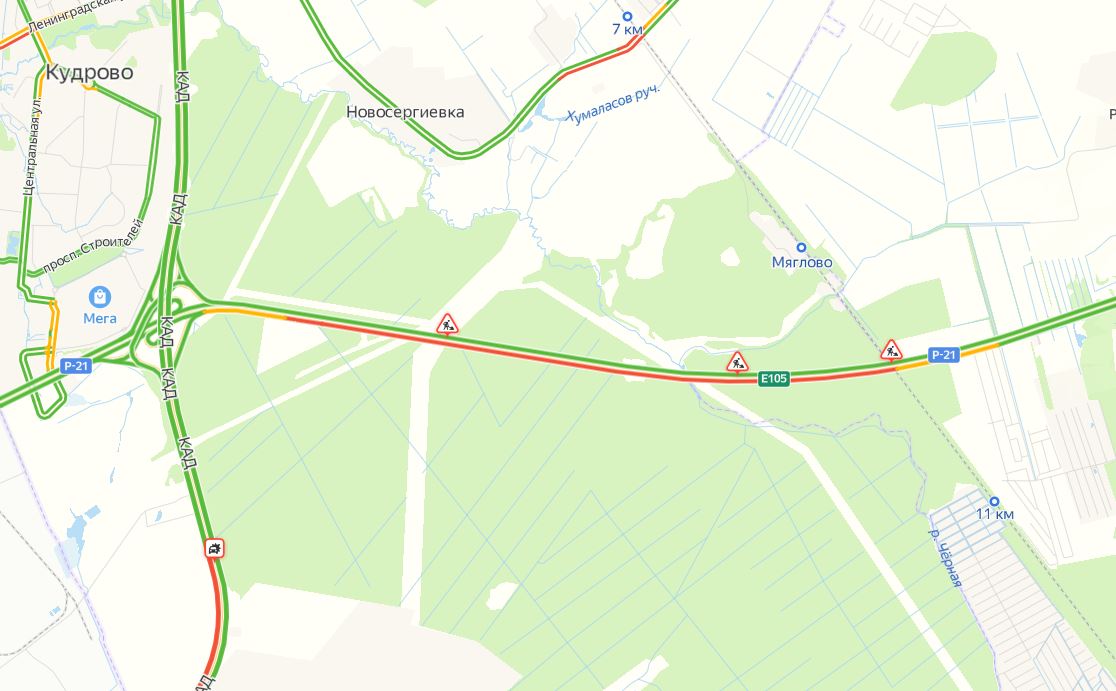Screen dimensions: 1116x691
Task: Open the roadworks warning beside the E105 shield
Action: pyautogui.click(x=737, y=362)
